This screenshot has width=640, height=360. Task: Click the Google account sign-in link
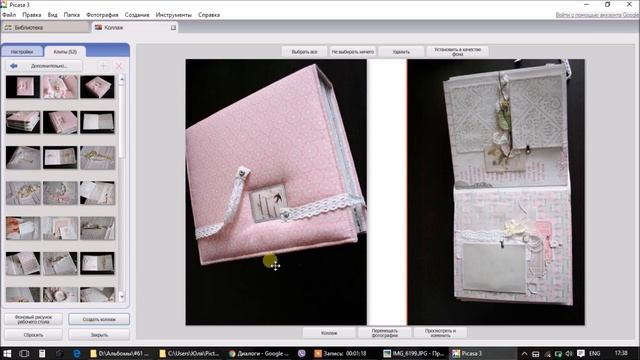pos(598,15)
